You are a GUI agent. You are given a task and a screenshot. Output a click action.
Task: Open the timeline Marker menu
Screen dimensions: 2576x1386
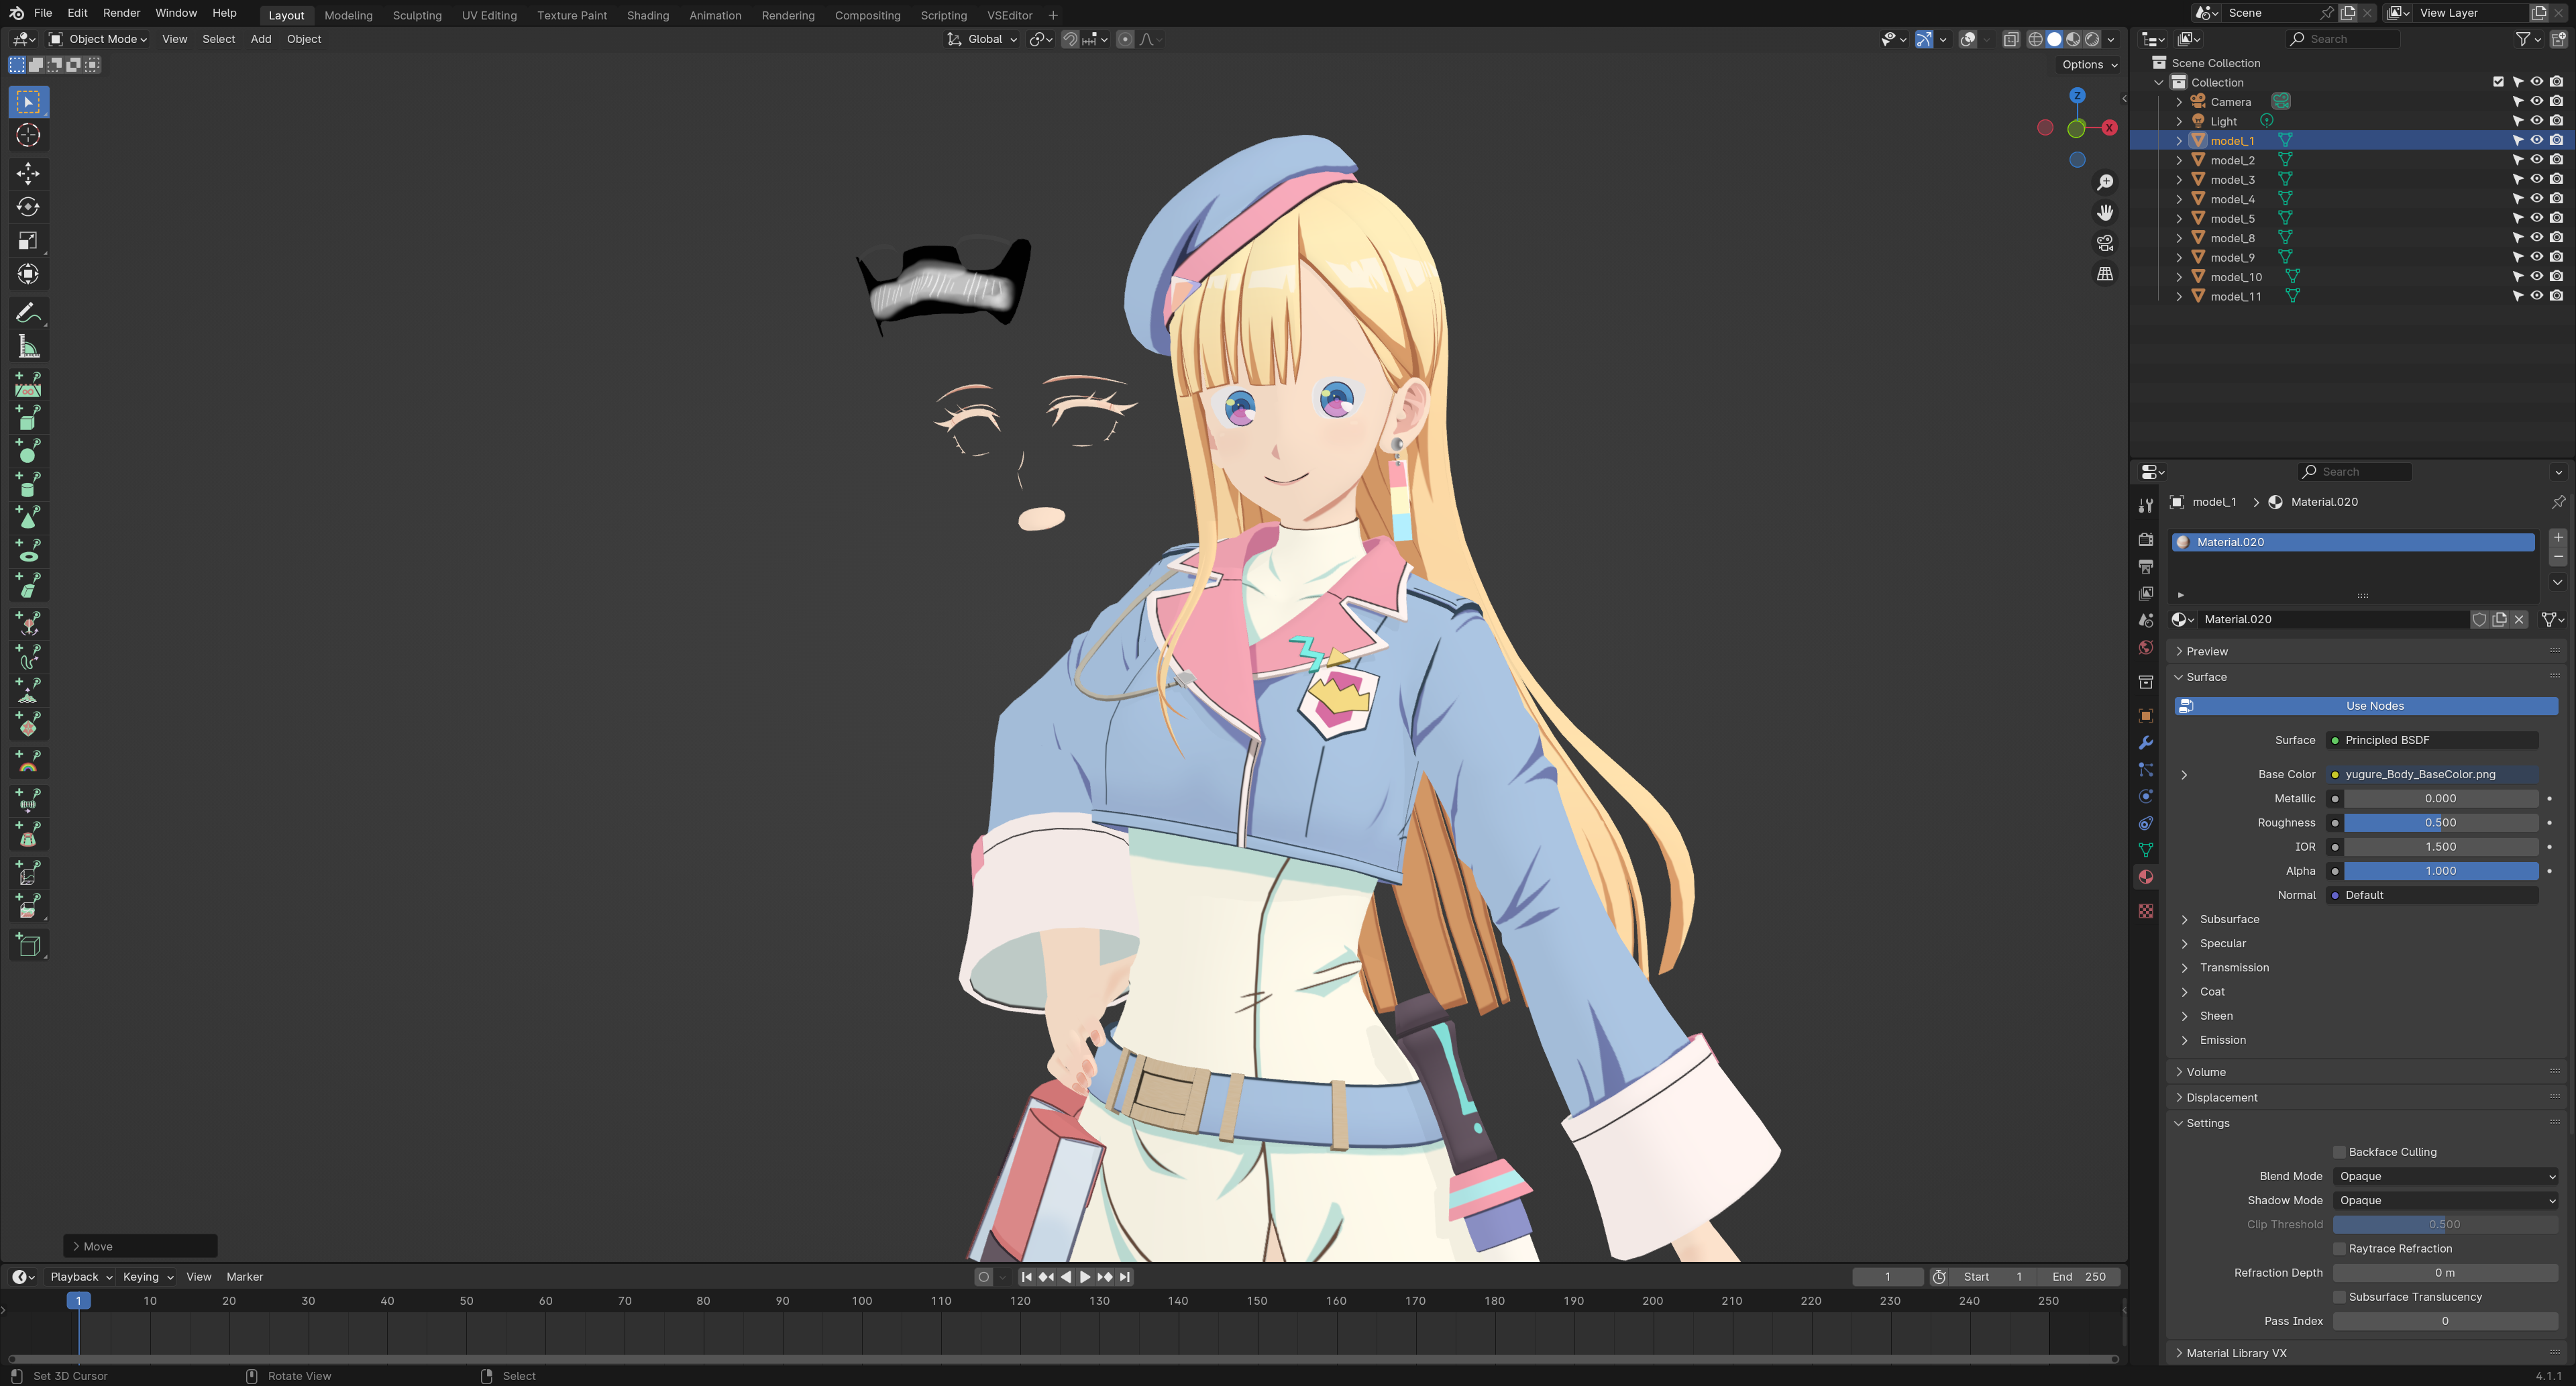245,1277
